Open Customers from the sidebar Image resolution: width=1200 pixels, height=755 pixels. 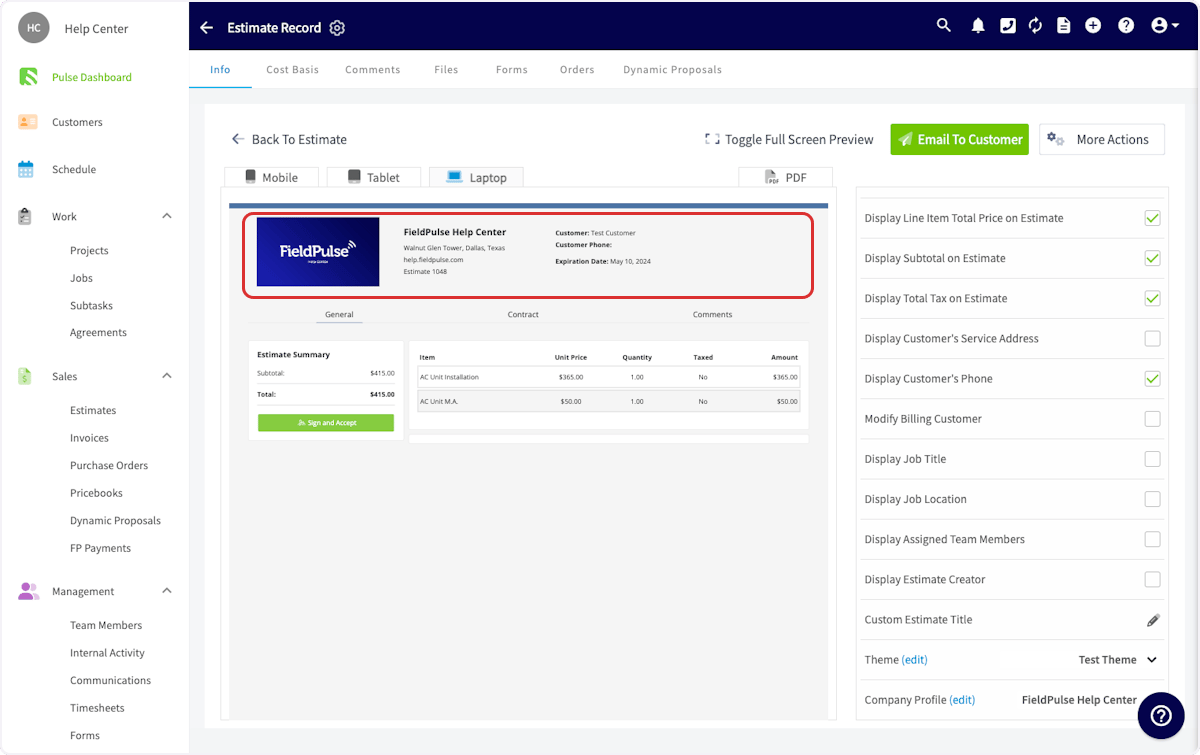77,122
